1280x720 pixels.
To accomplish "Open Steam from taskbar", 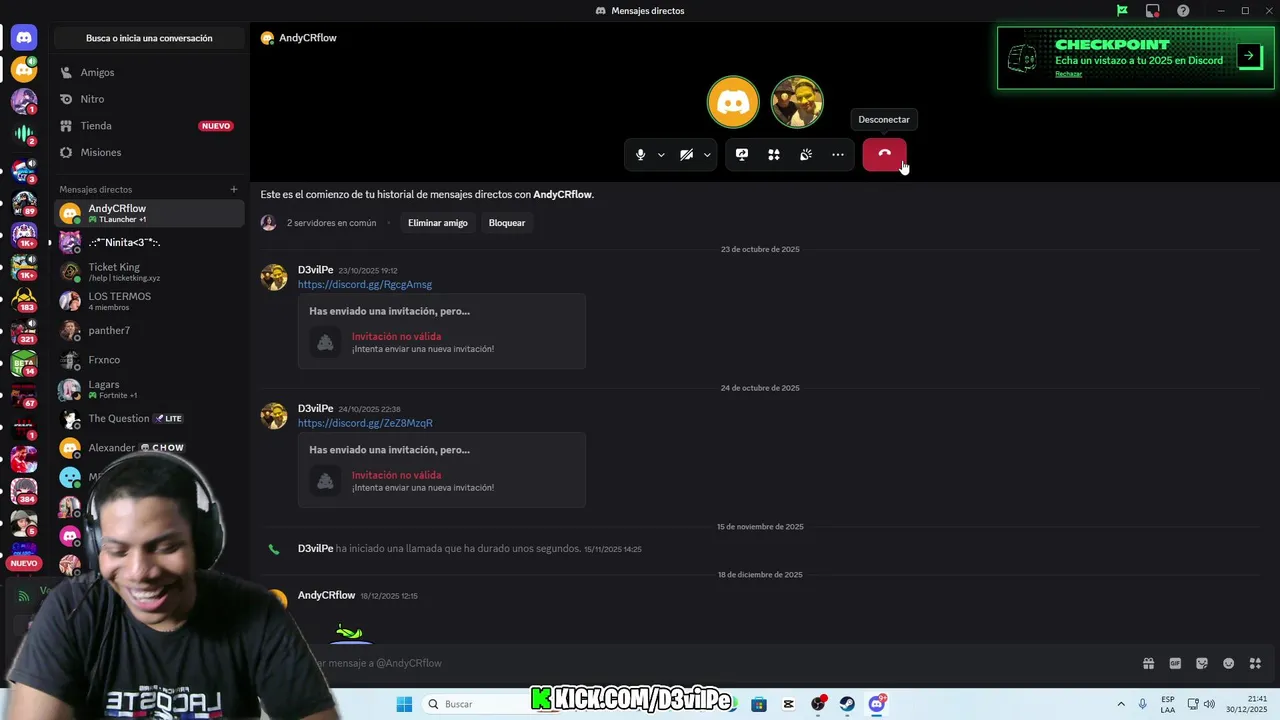I will coord(847,704).
